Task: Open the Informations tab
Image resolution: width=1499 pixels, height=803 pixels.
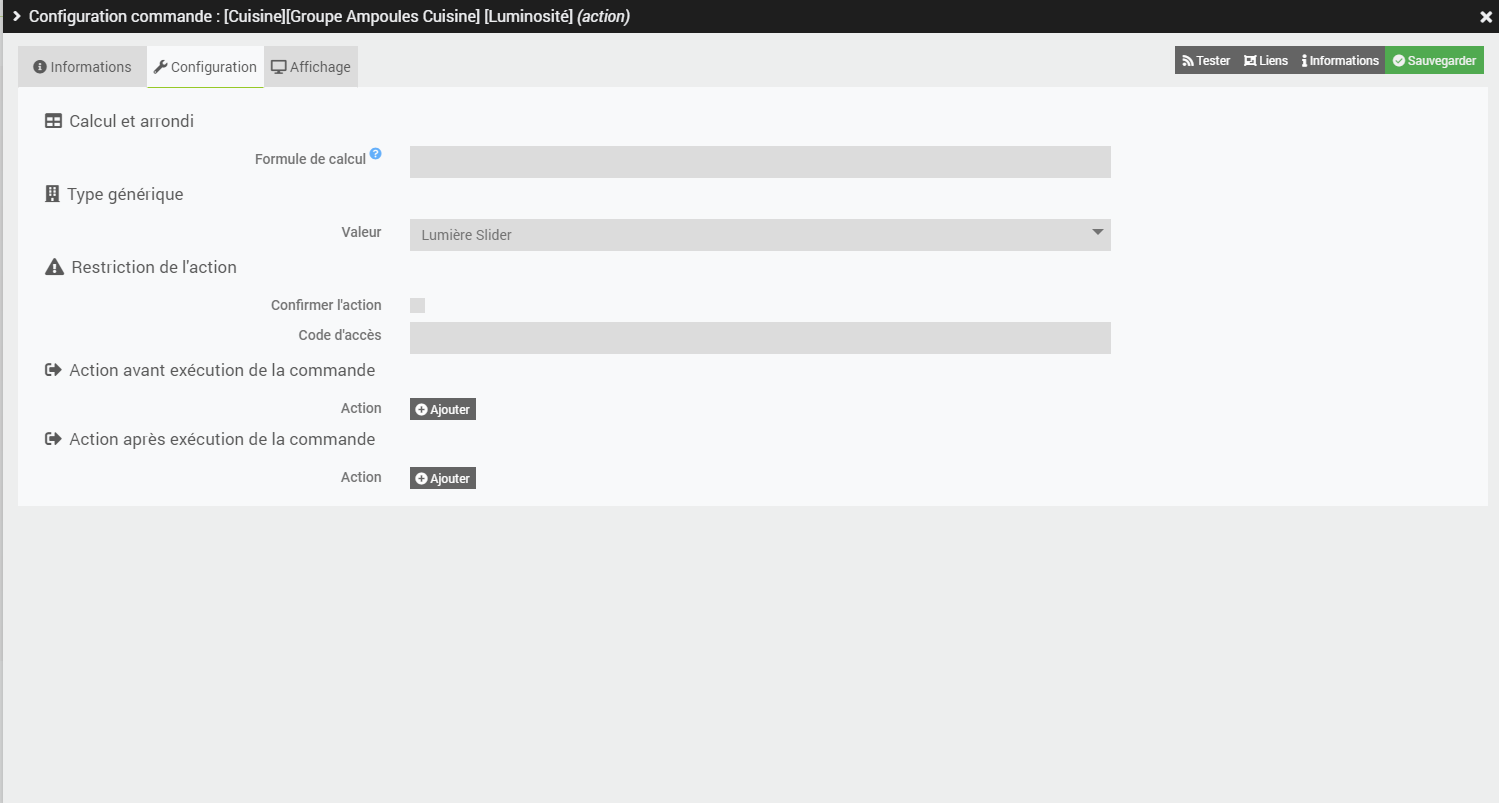Action: pyautogui.click(x=82, y=67)
